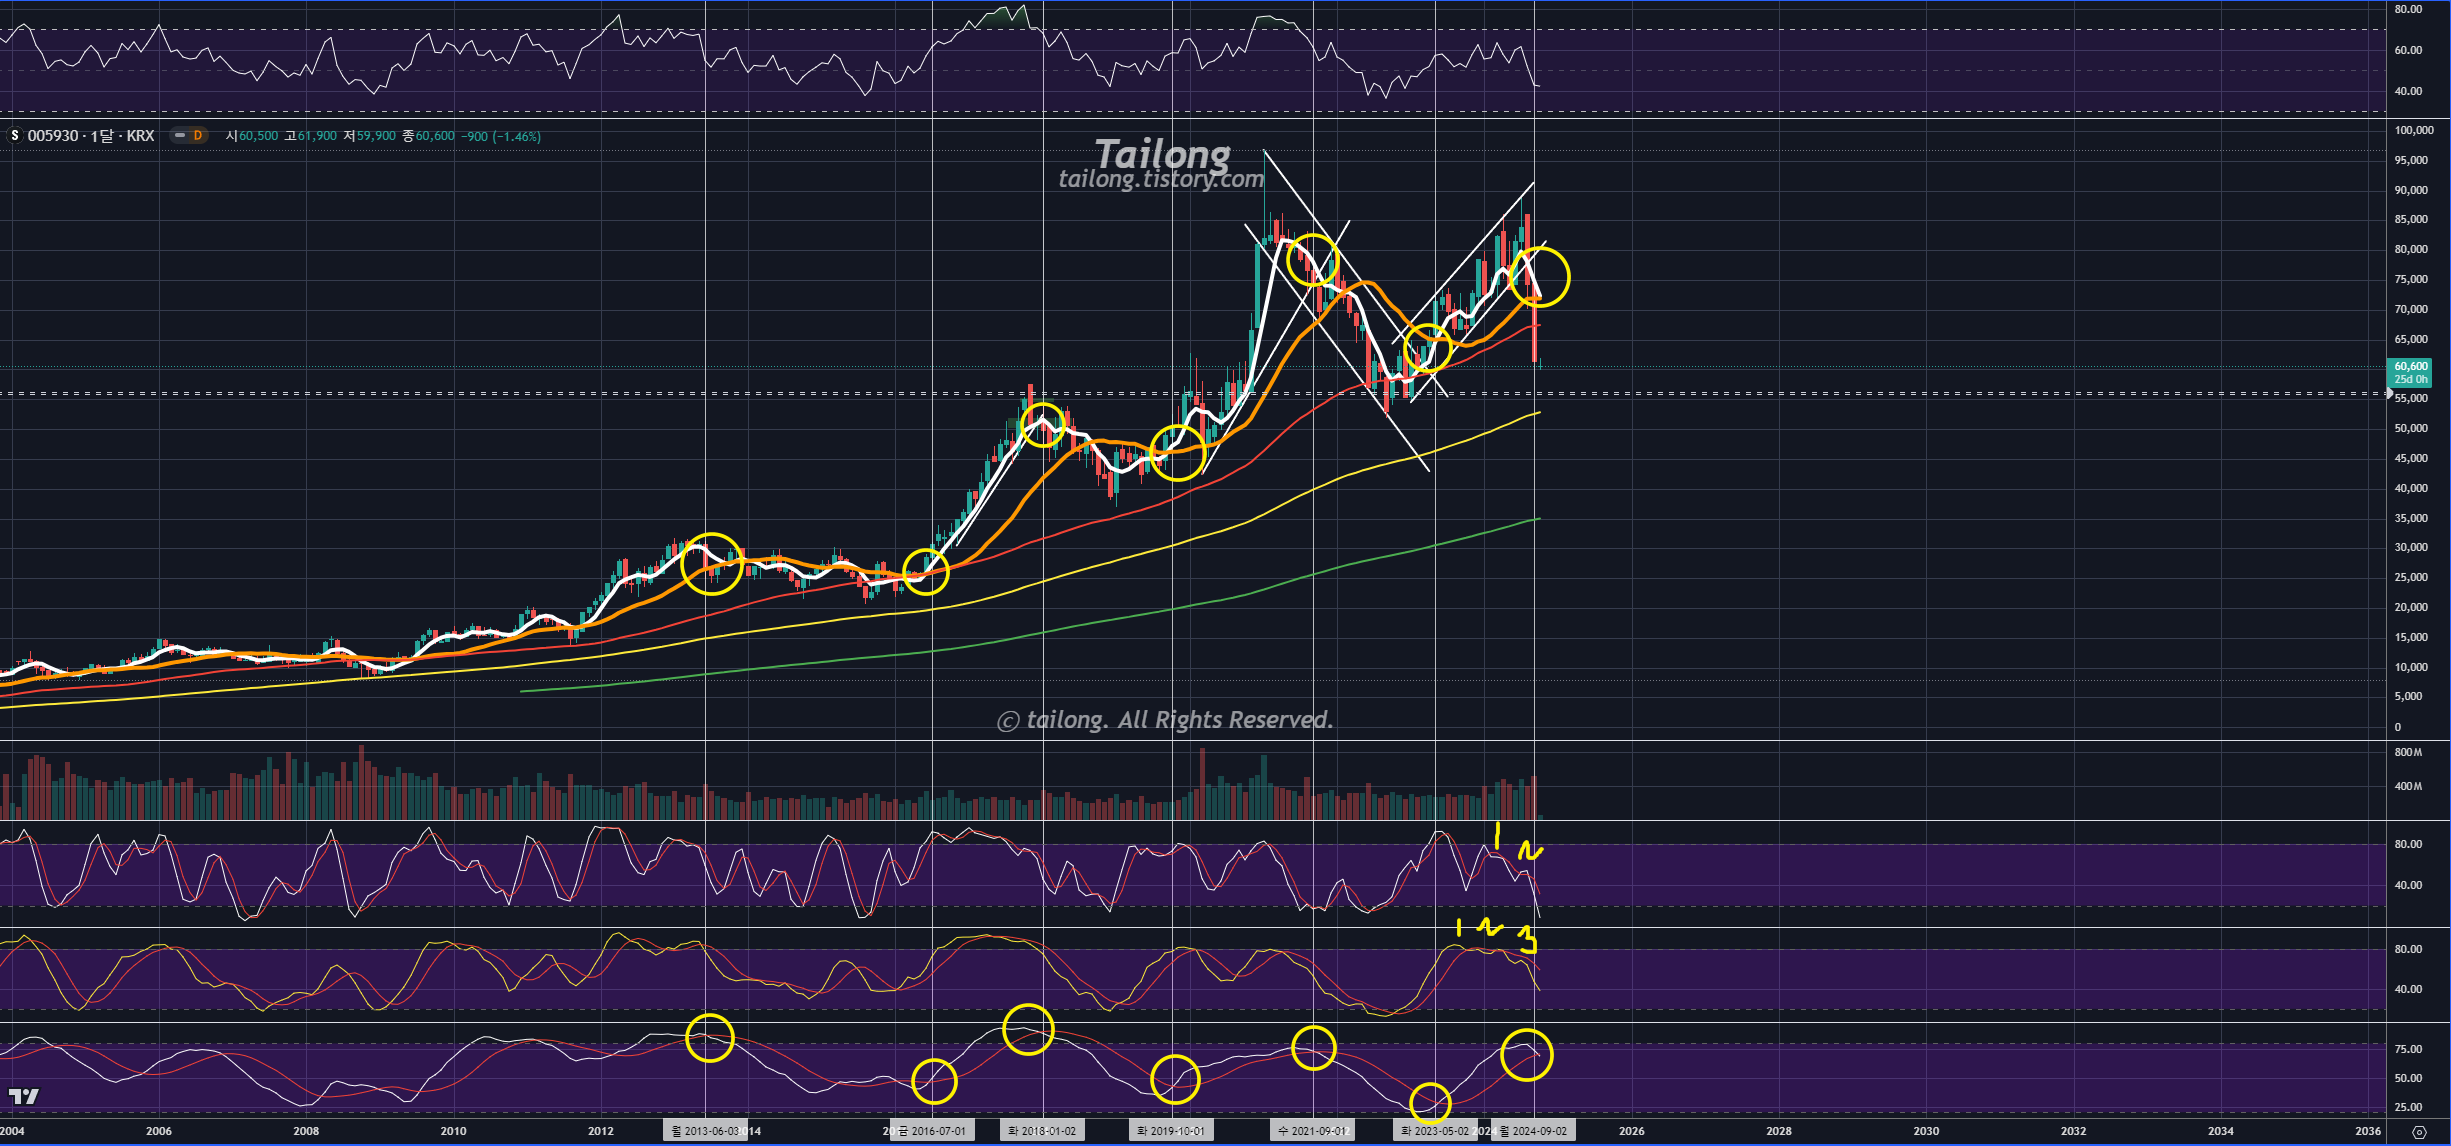Click the closing price value 종60,600 in header

tap(429, 136)
